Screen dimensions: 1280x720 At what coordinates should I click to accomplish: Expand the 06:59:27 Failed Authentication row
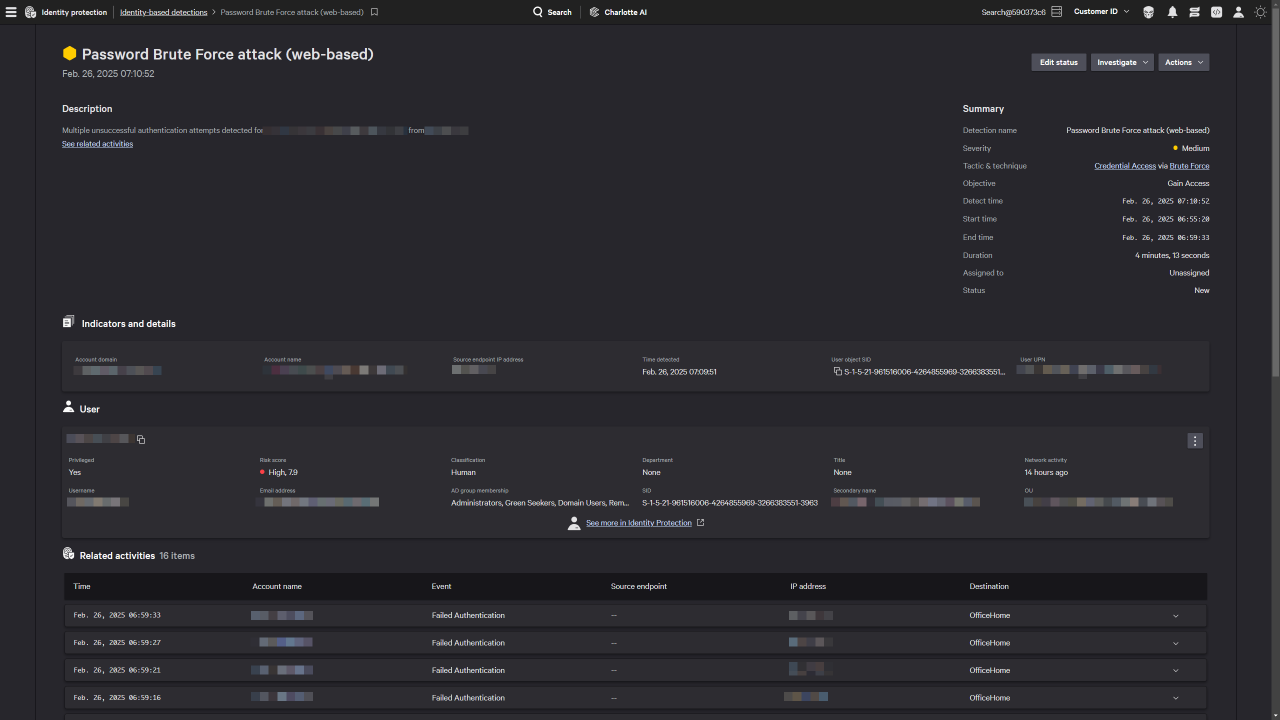(1175, 643)
